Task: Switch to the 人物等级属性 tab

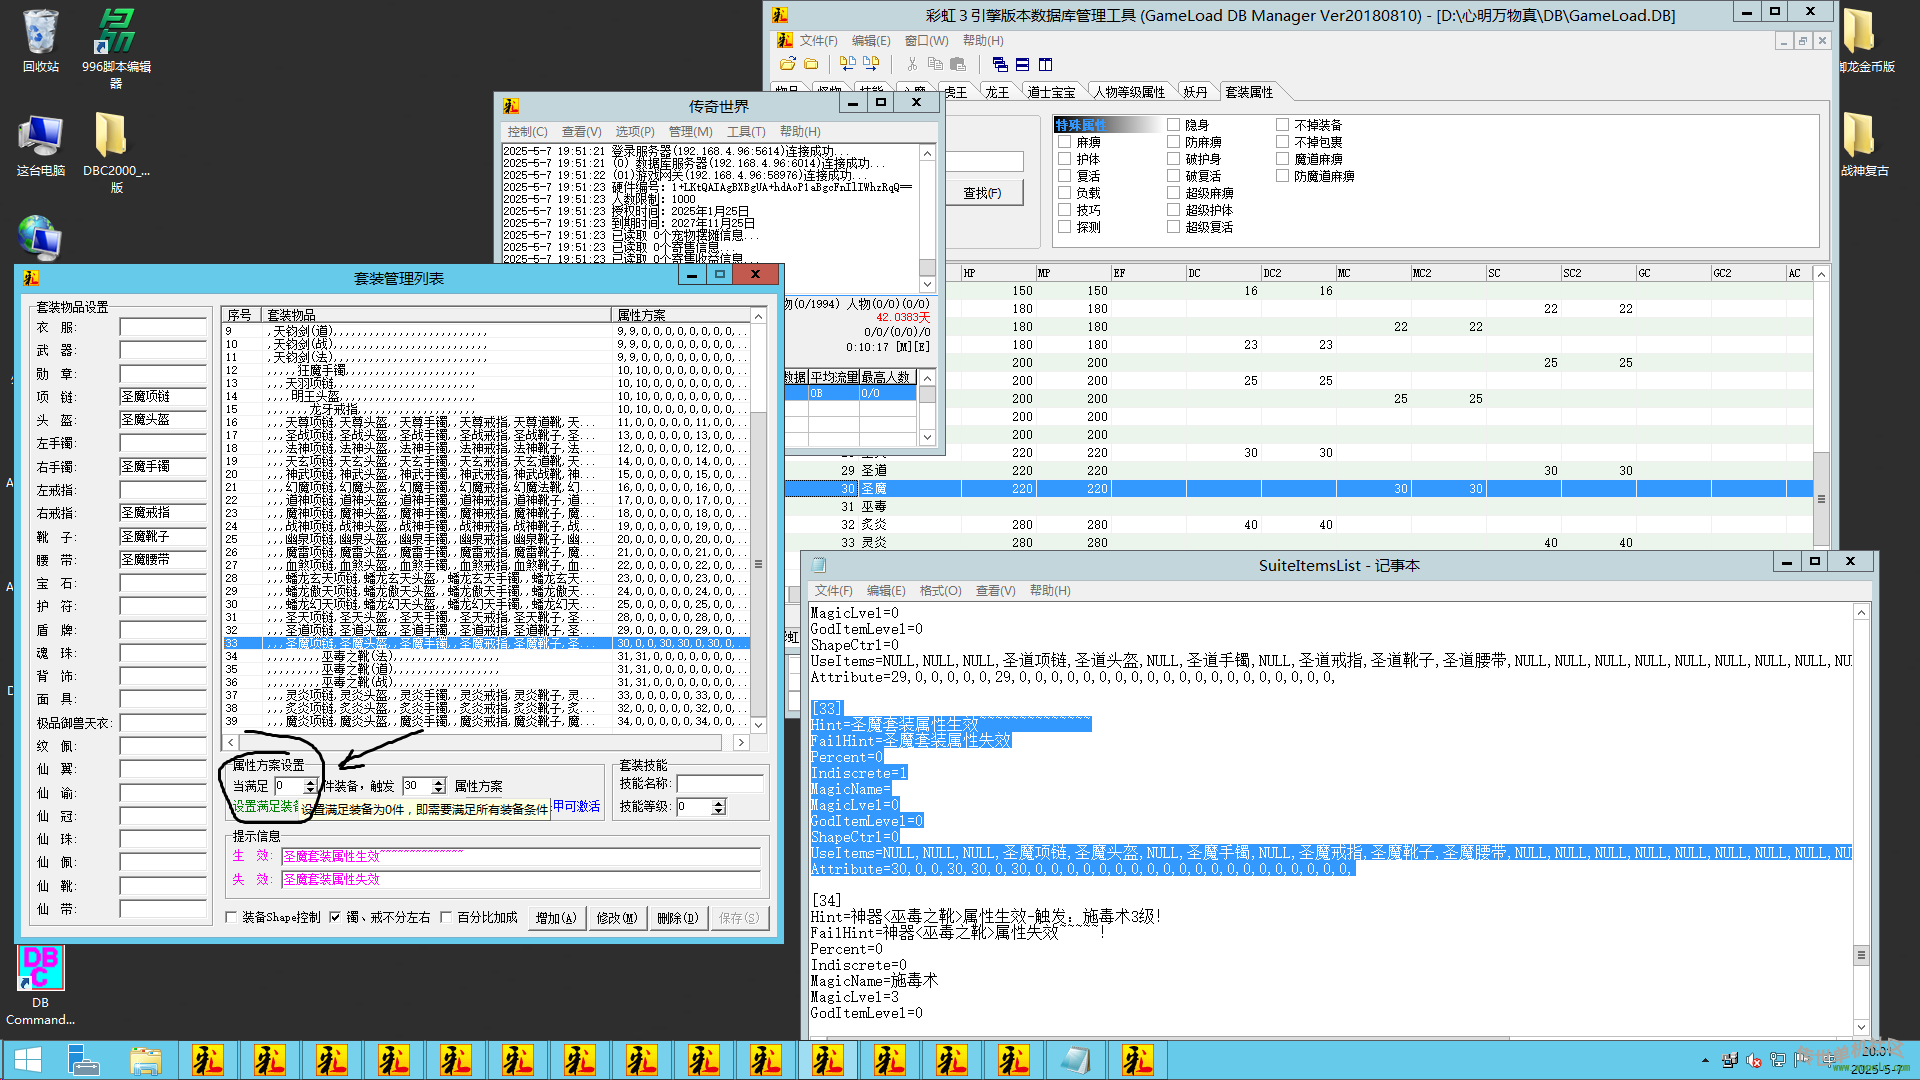Action: [1129, 92]
